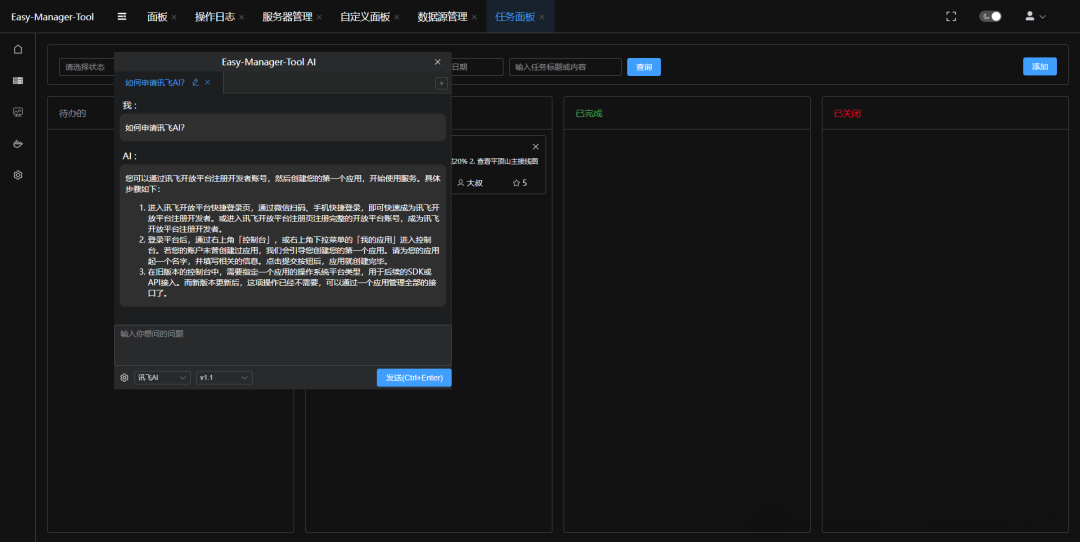Image resolution: width=1080 pixels, height=542 pixels.
Task: Rename the 如何申请讯飞AI? chat via pencil icon
Action: 195,83
